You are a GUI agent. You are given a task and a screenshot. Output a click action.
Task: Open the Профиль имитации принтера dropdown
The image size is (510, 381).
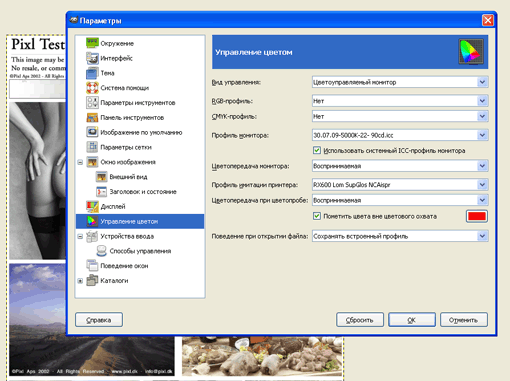(x=400, y=184)
